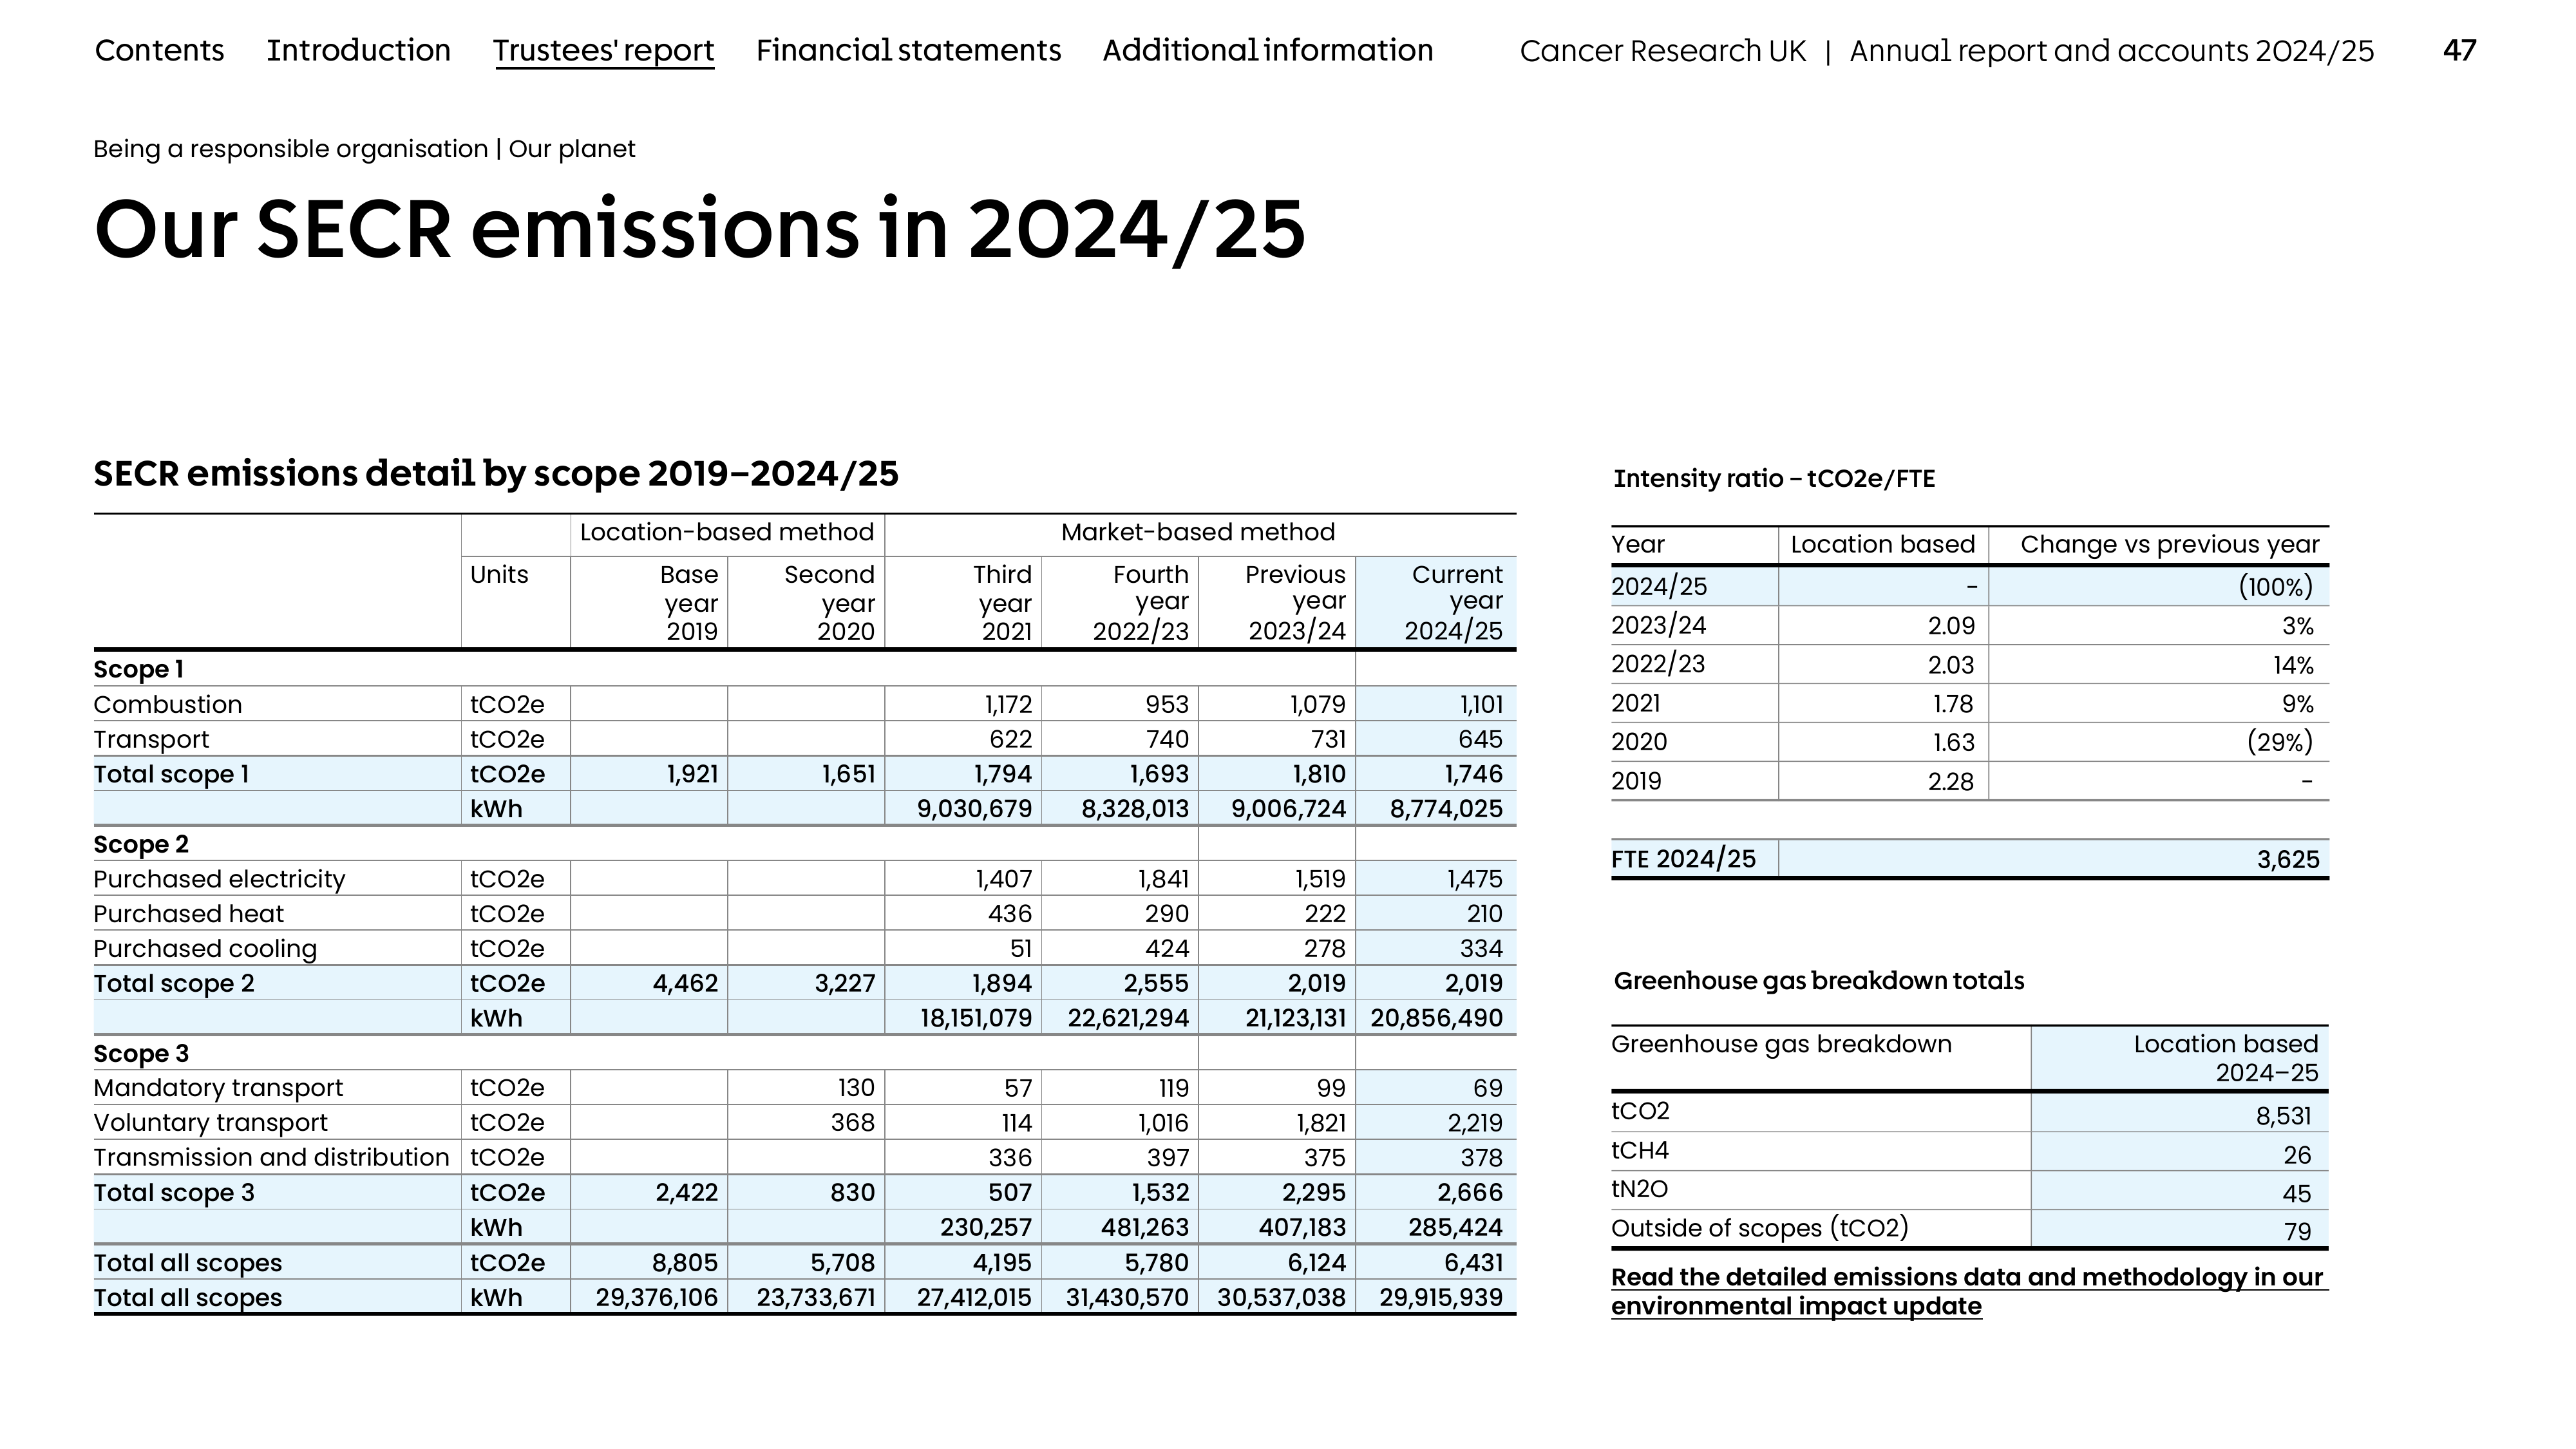
Task: Click the main heading Our SECR emissions in 2024/25
Action: coord(699,230)
